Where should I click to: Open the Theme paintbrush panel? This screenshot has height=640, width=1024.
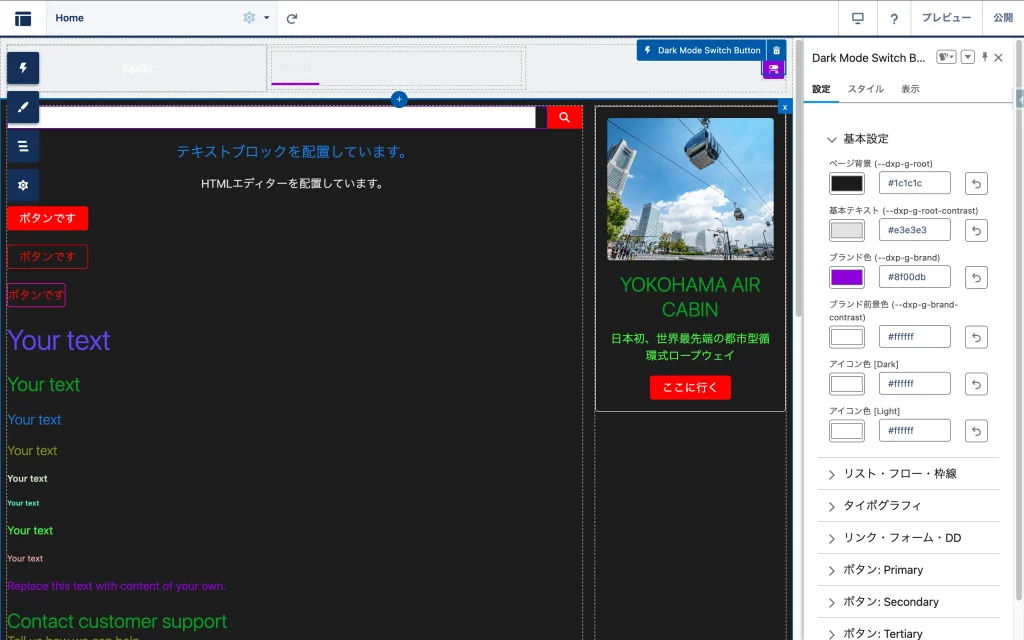23,107
